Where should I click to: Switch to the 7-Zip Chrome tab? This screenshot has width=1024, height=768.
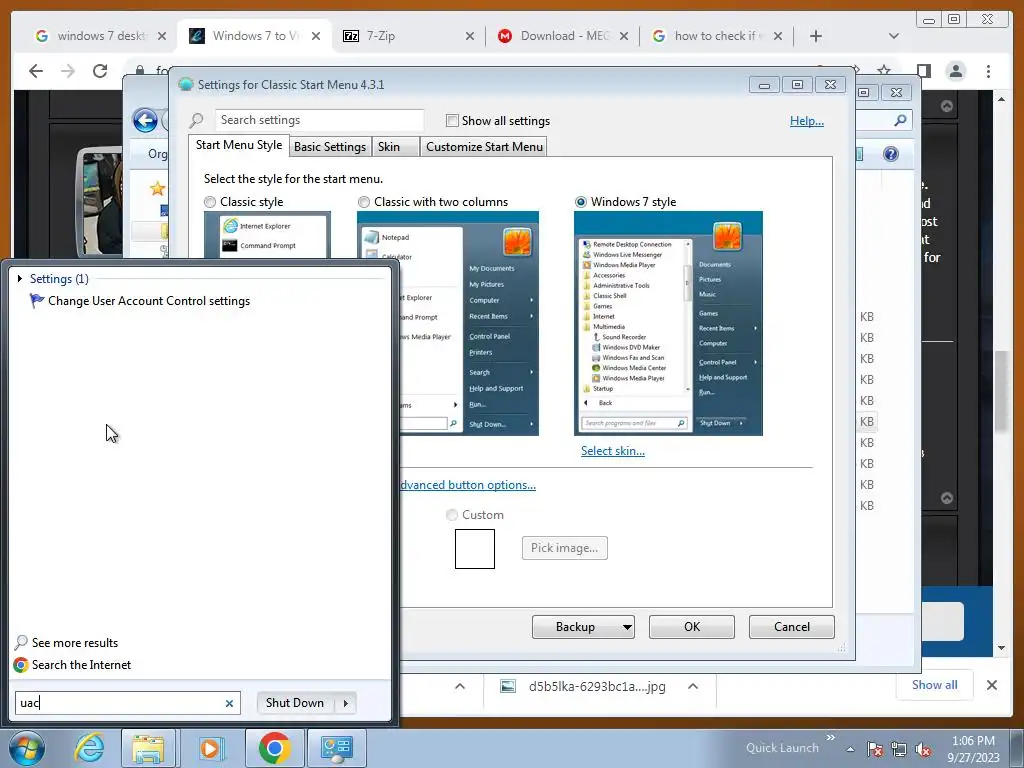coord(409,36)
